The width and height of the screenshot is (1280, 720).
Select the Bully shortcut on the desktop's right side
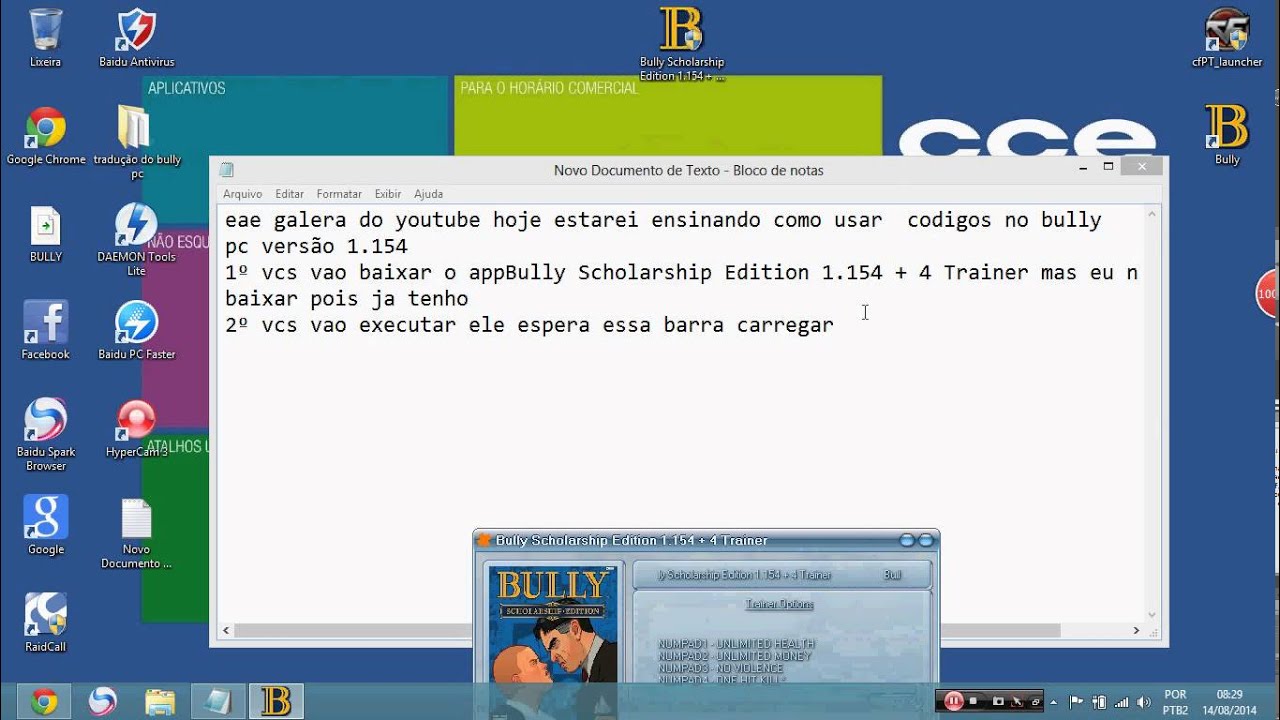[x=1227, y=135]
